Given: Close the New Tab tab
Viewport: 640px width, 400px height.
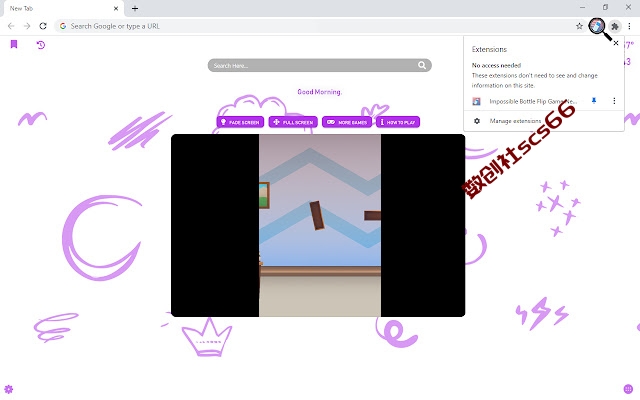Looking at the screenshot, I should click(116, 9).
